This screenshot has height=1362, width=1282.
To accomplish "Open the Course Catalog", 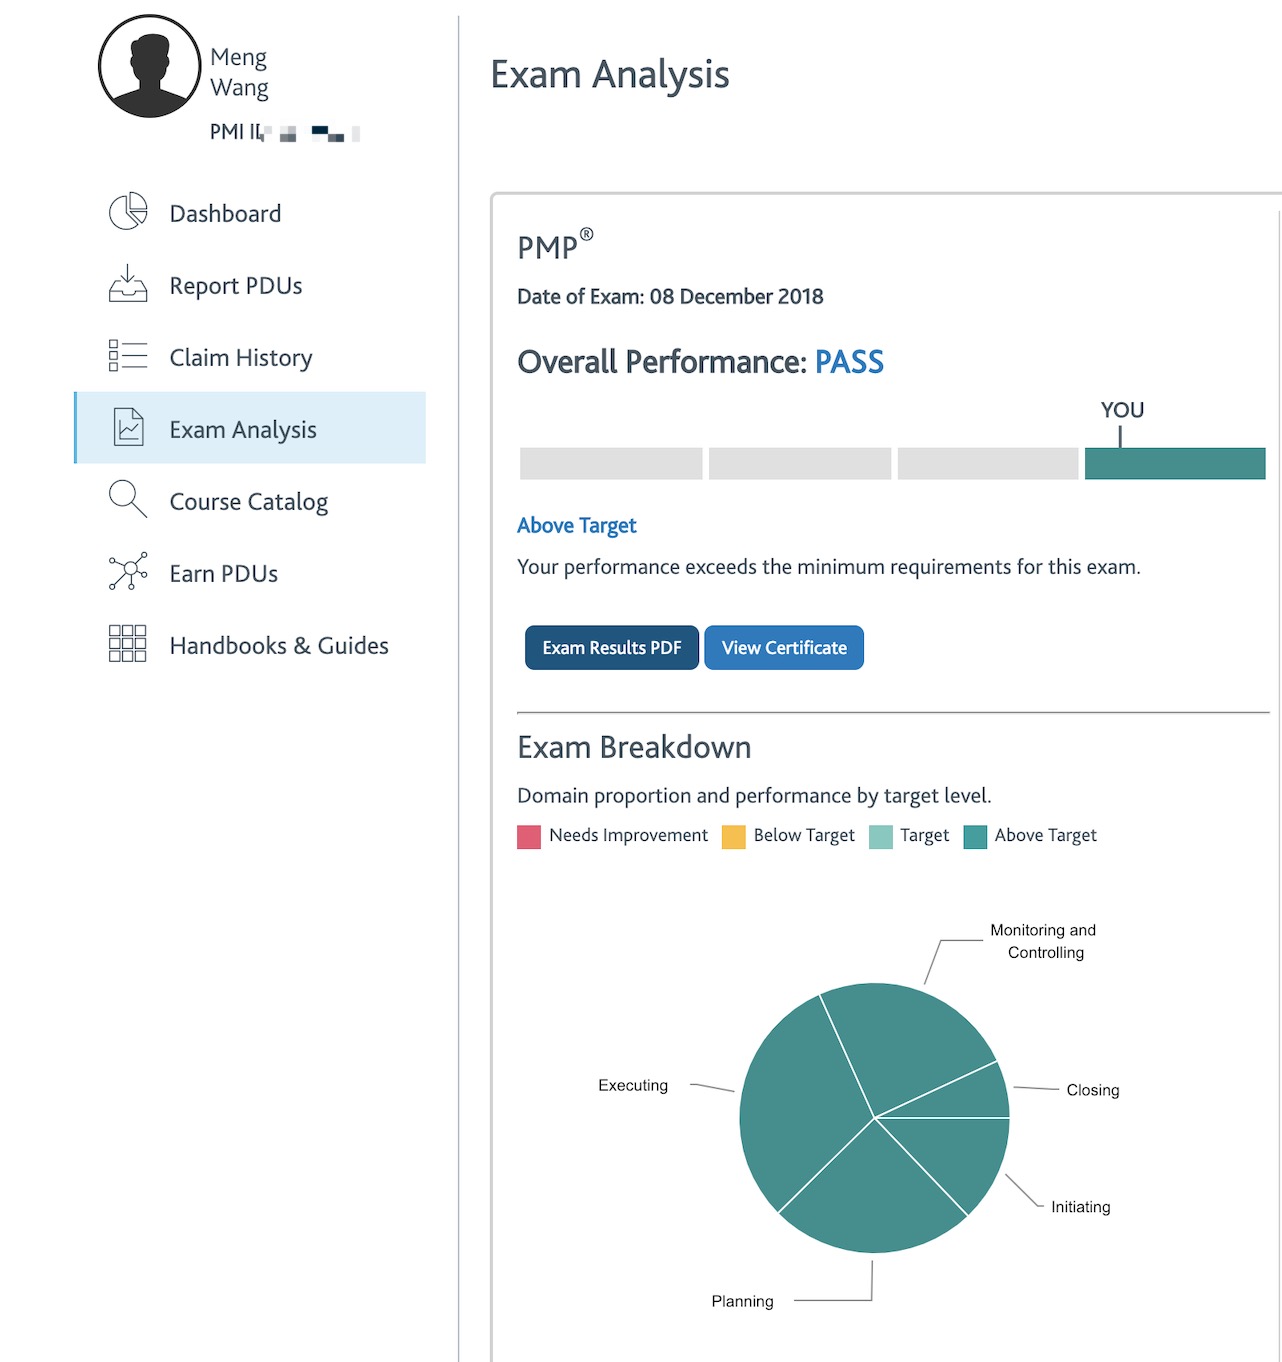I will [250, 501].
